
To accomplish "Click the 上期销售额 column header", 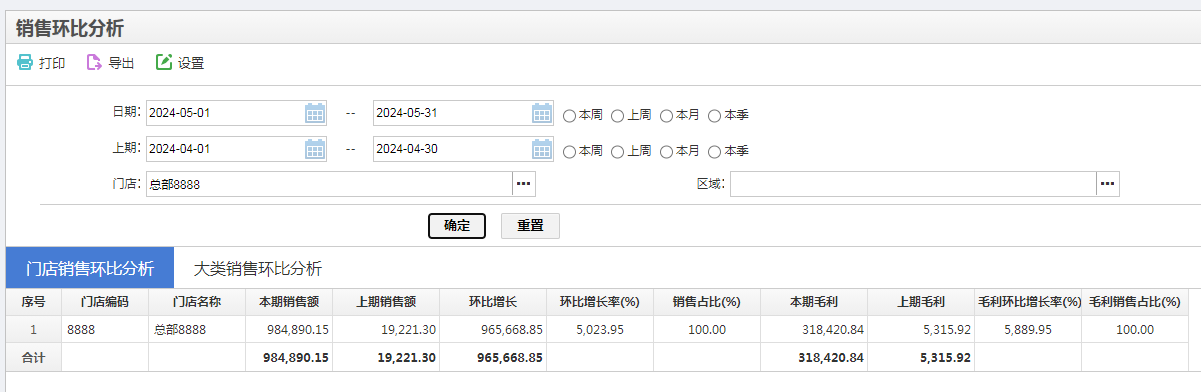I will coord(386,302).
